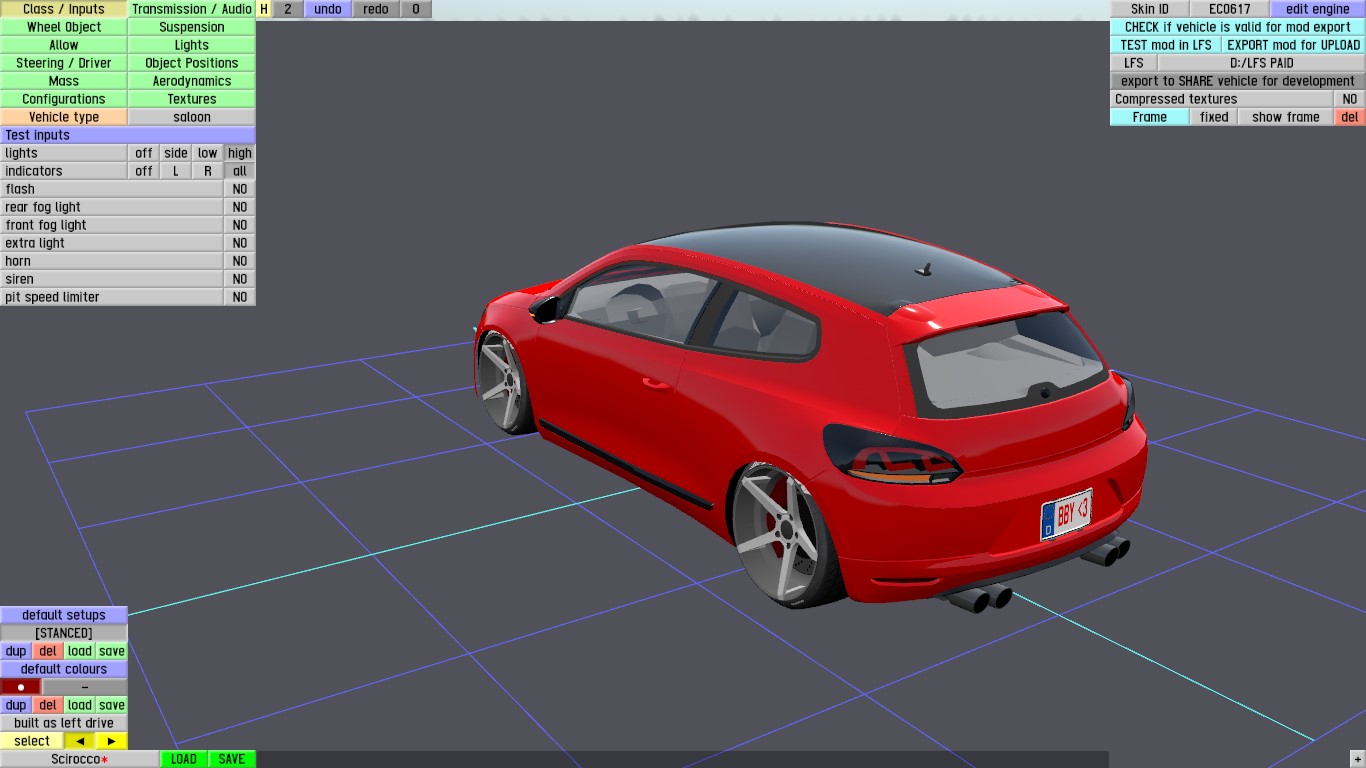Toggle built as left drive setting

64,723
